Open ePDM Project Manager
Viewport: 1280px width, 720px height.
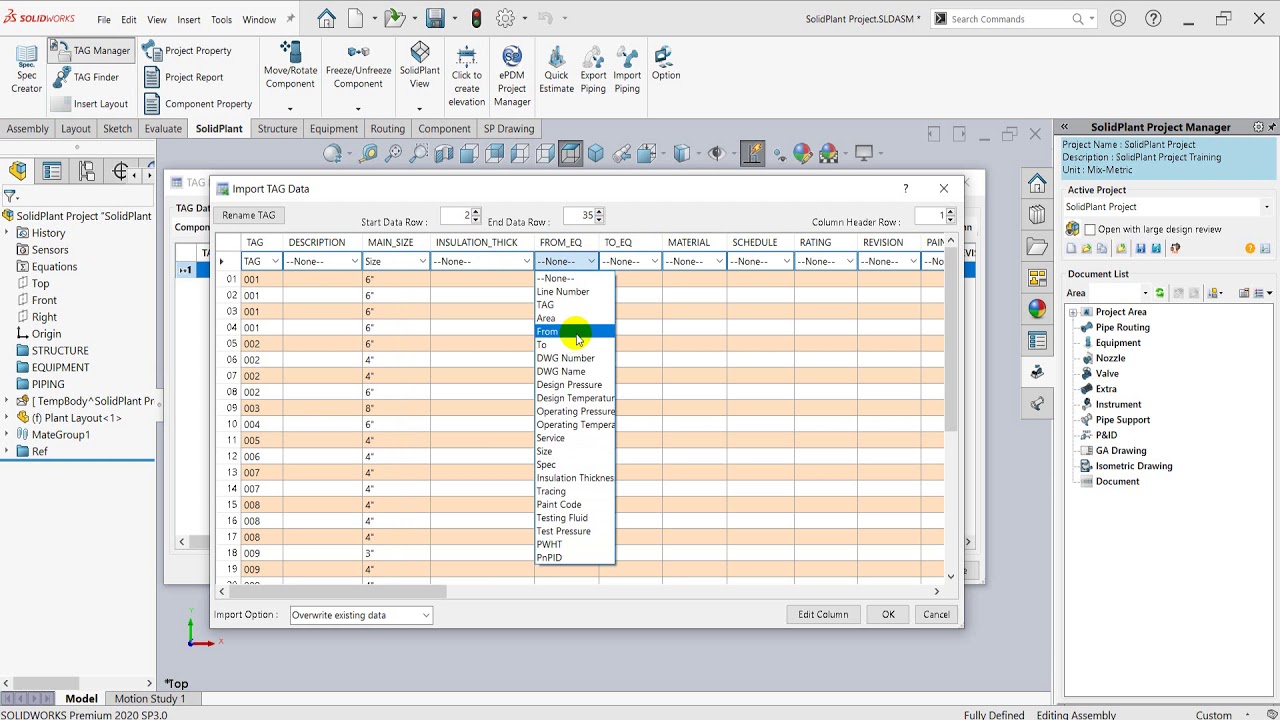(512, 76)
